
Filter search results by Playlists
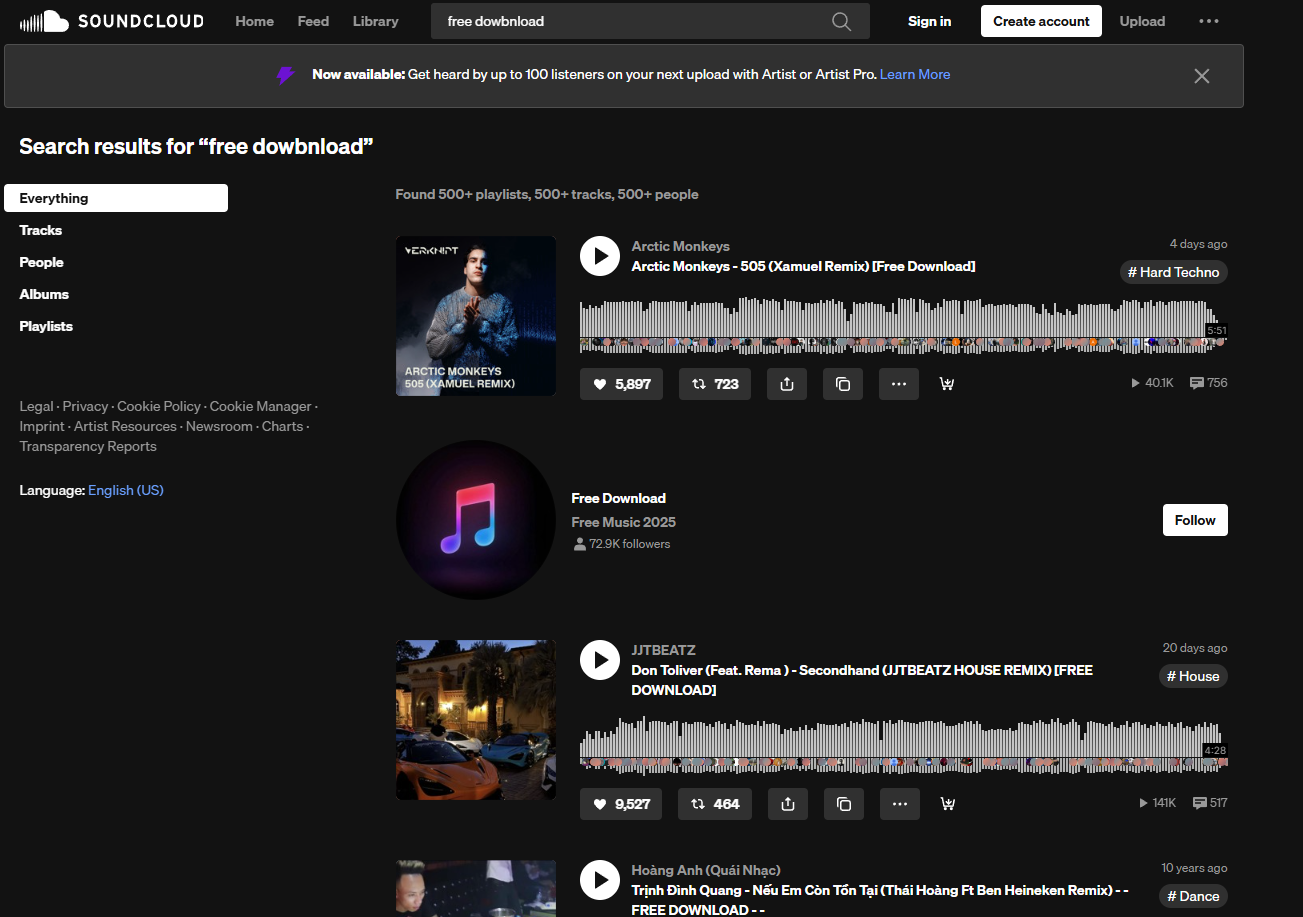46,326
